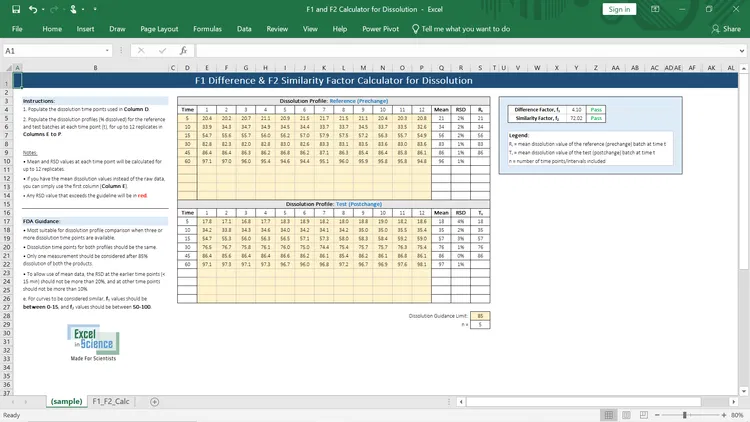750x422 pixels.
Task: Click the Redo arrow icon
Action: click(54, 9)
